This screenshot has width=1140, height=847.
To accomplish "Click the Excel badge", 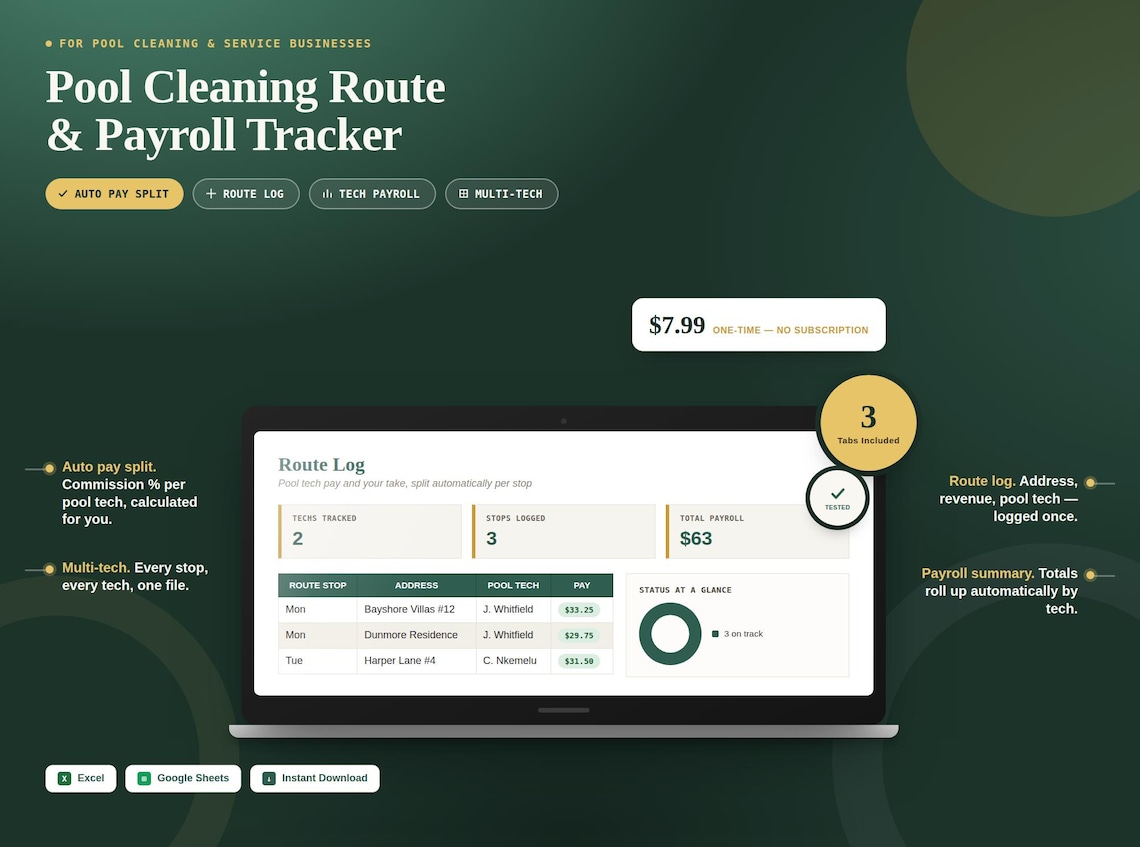I will 81,779.
